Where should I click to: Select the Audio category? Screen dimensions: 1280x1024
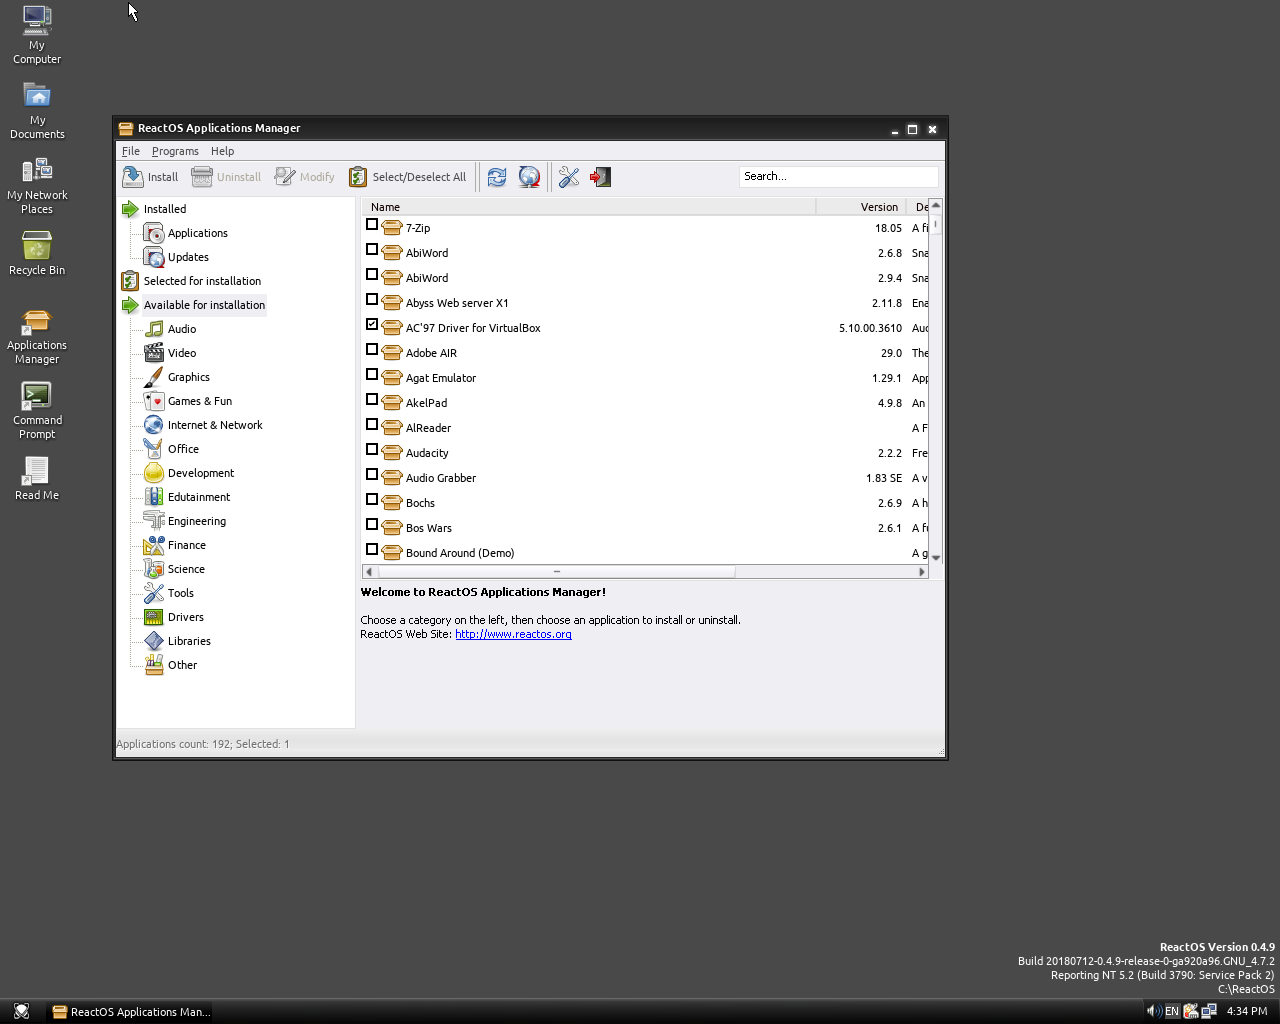coord(181,329)
